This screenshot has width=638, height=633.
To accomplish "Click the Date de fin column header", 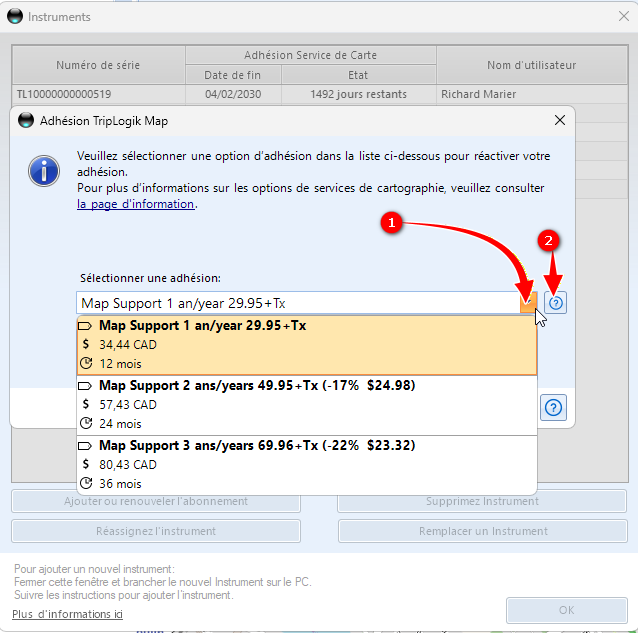I will click(x=233, y=75).
